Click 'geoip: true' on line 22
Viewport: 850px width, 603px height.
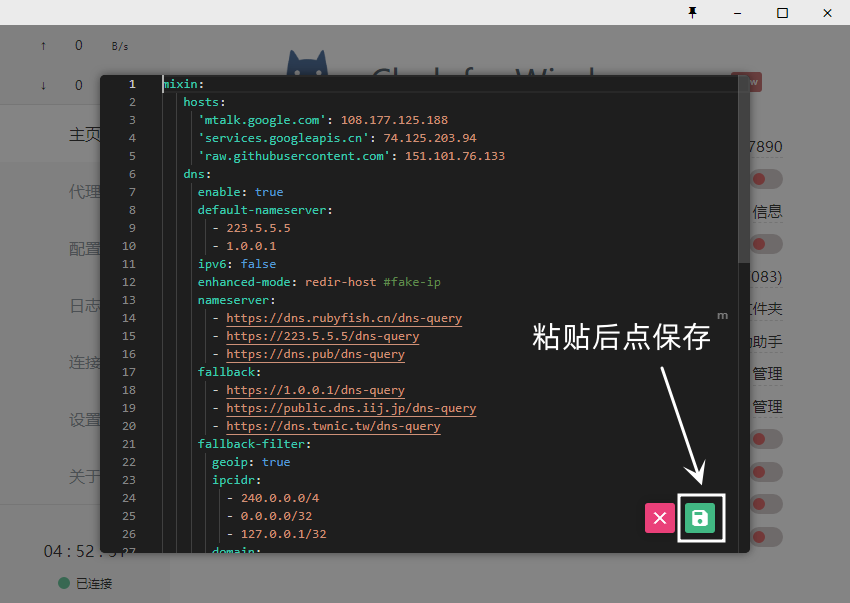tap(251, 462)
